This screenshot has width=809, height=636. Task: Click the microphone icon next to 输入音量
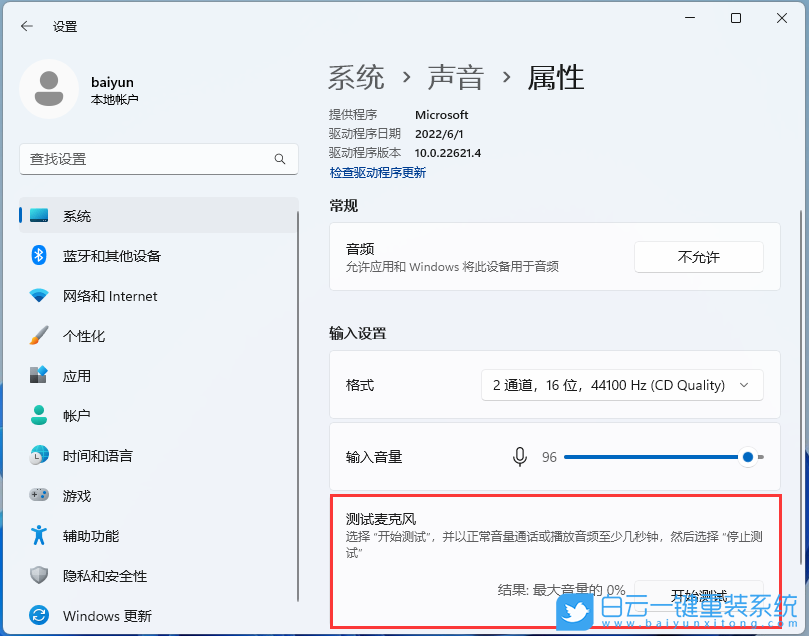[x=520, y=456]
